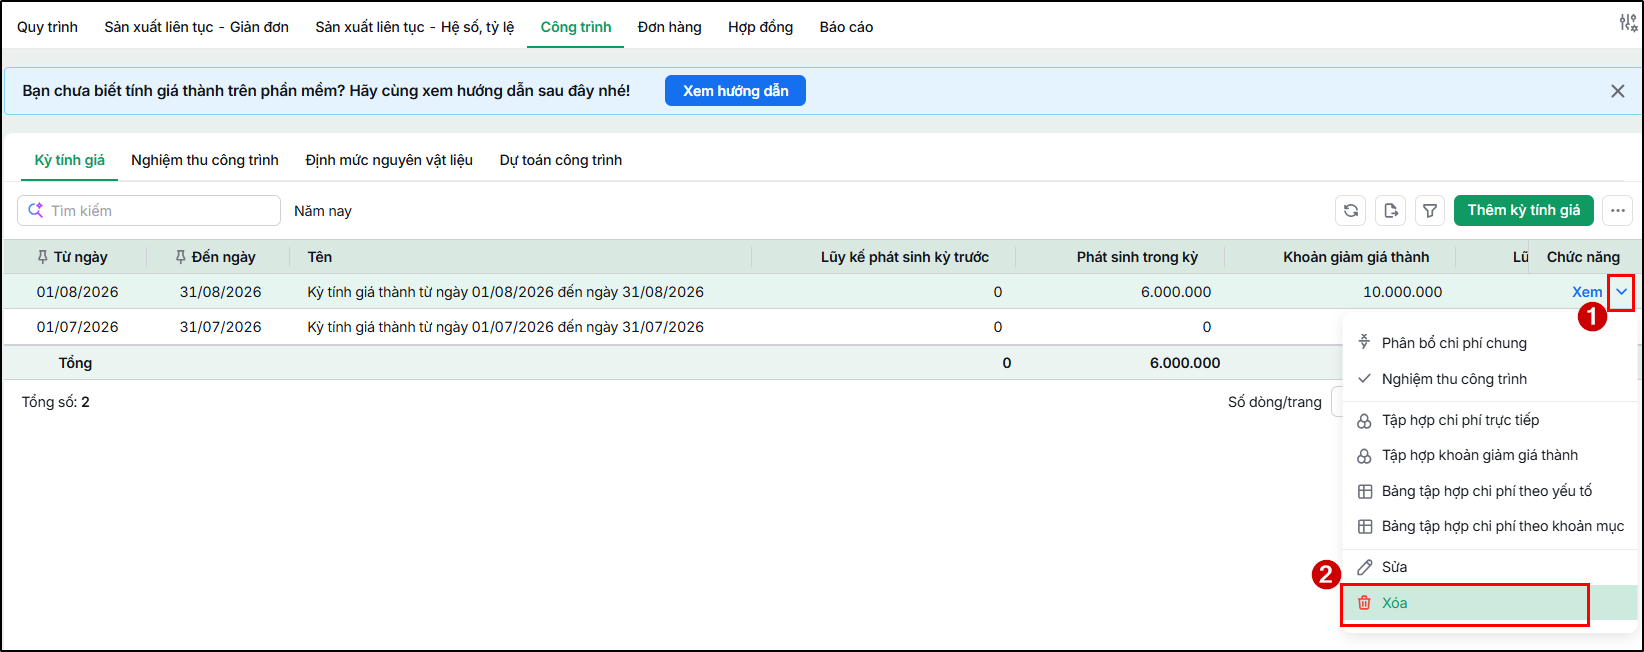1644x652 pixels.
Task: Open the Năm nay period filter
Action: click(322, 211)
